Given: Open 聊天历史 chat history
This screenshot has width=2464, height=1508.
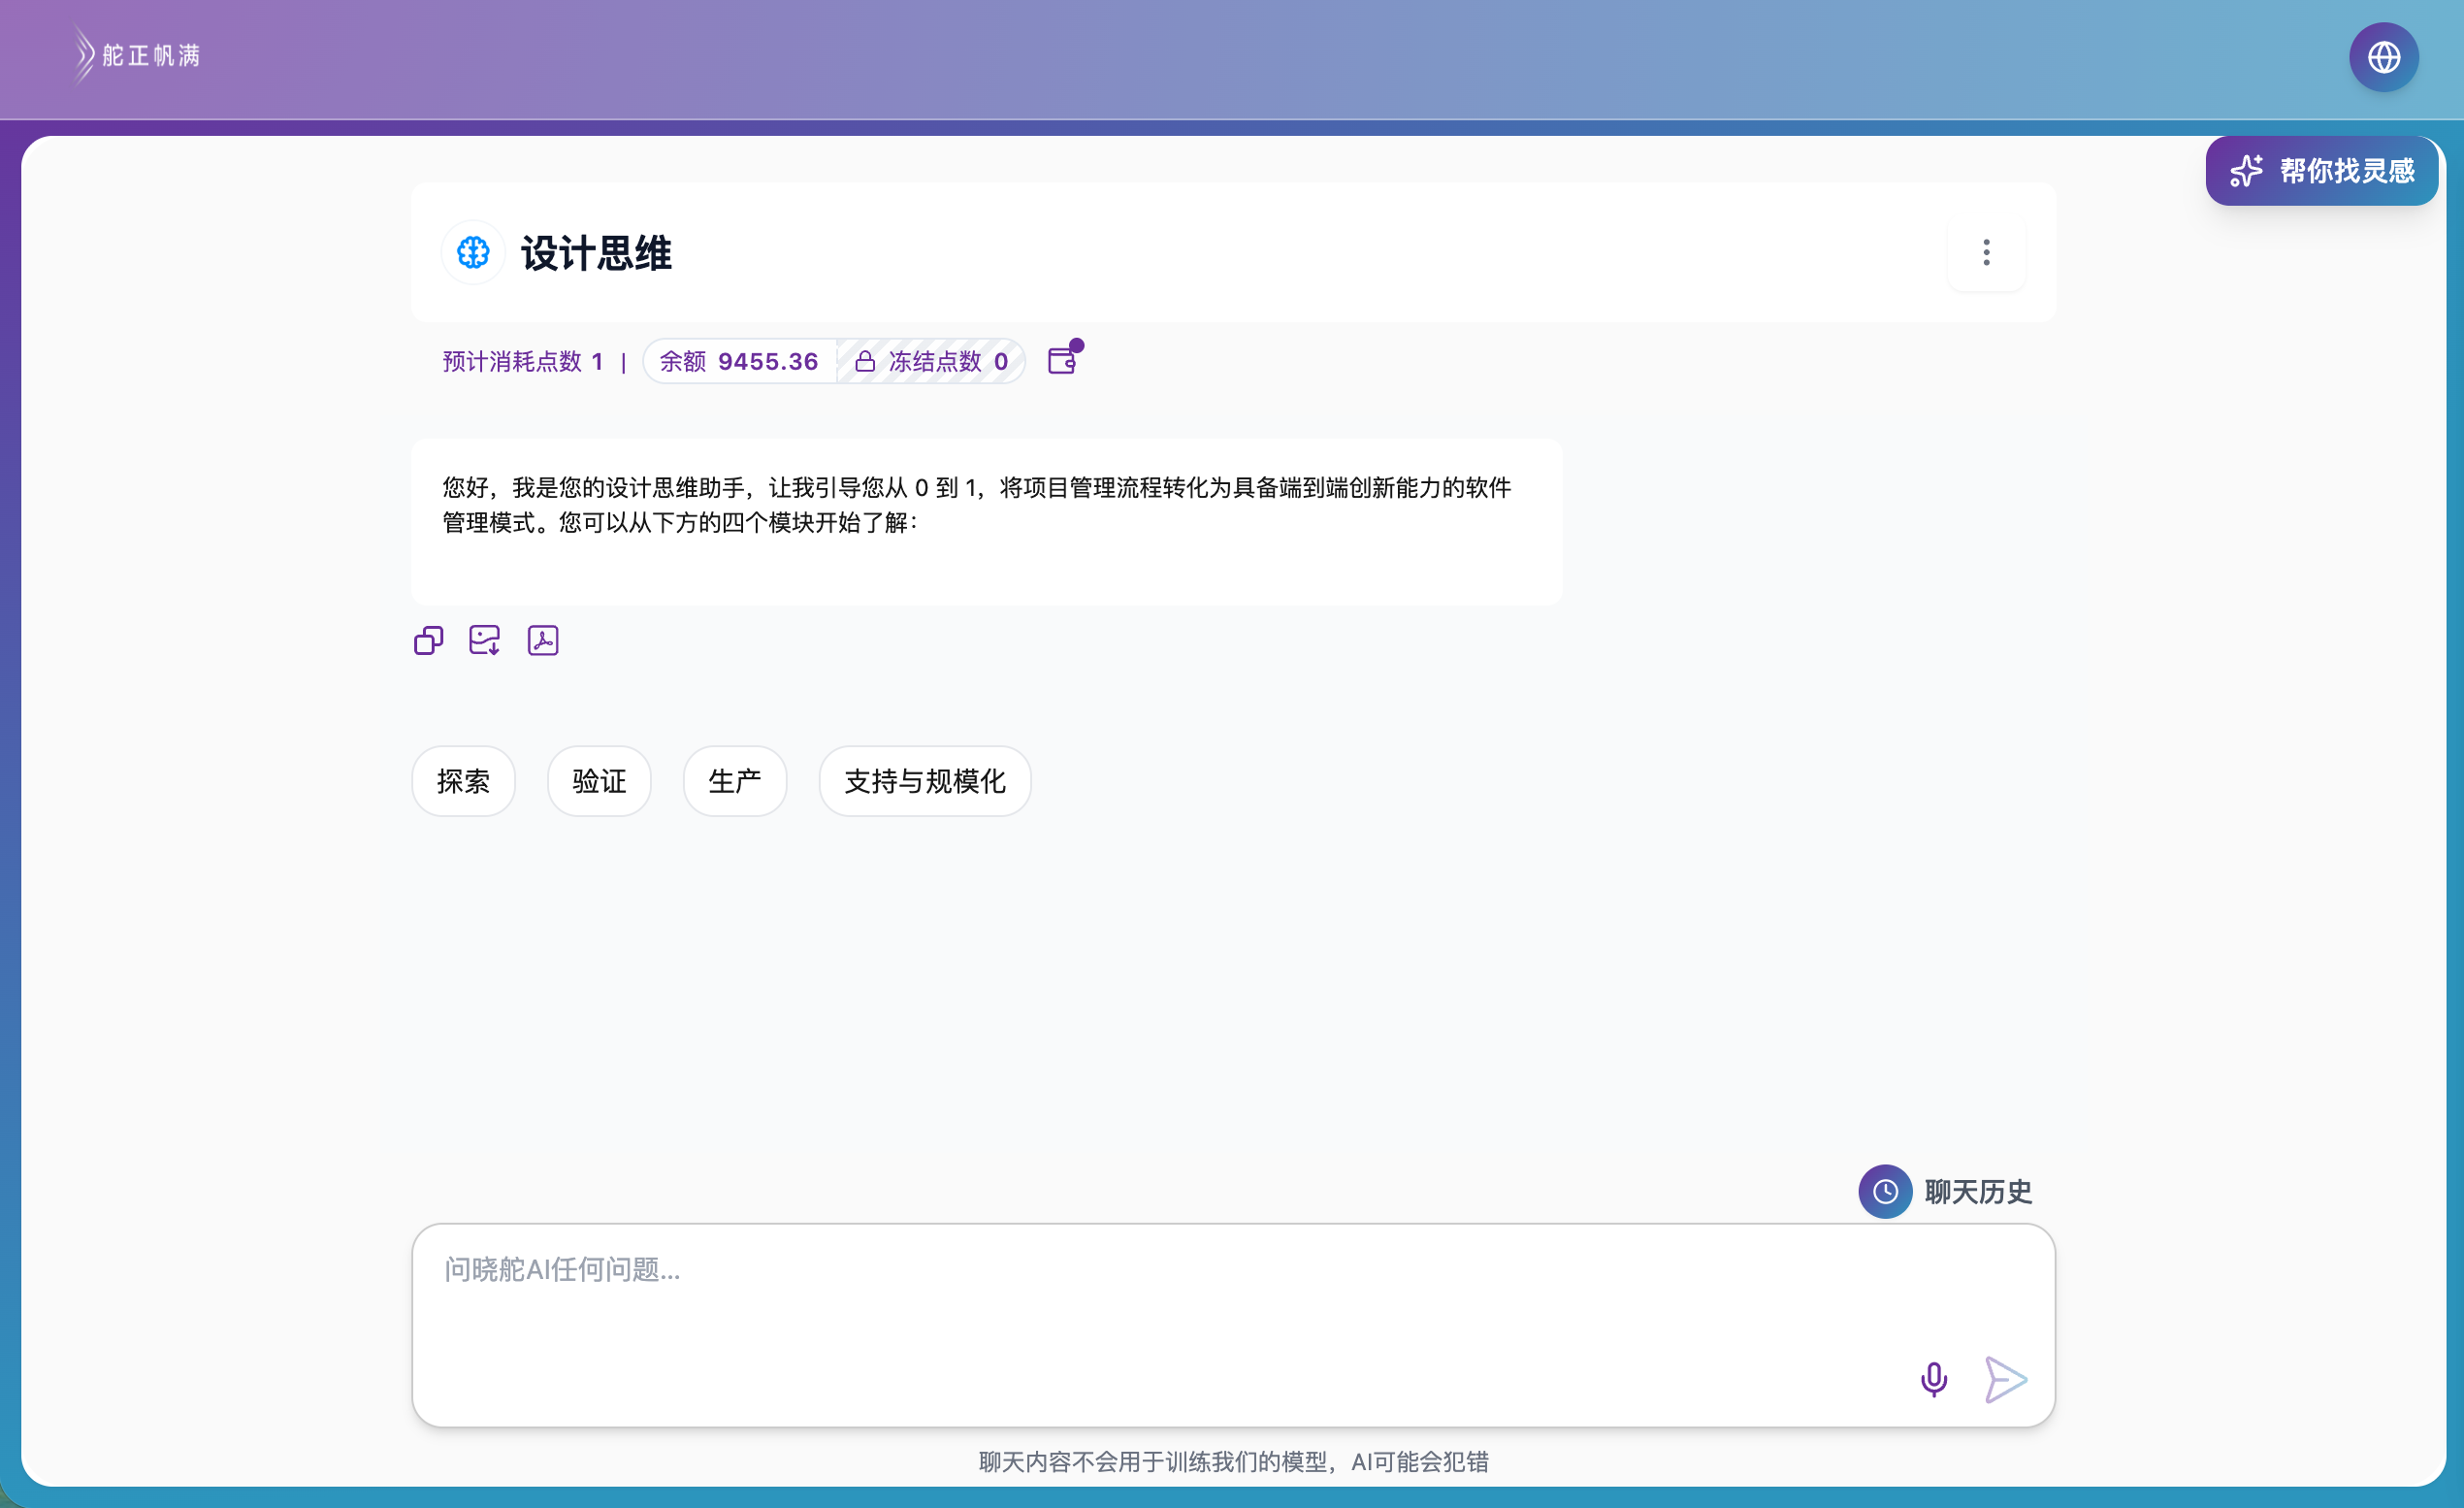Looking at the screenshot, I should click(1945, 1191).
